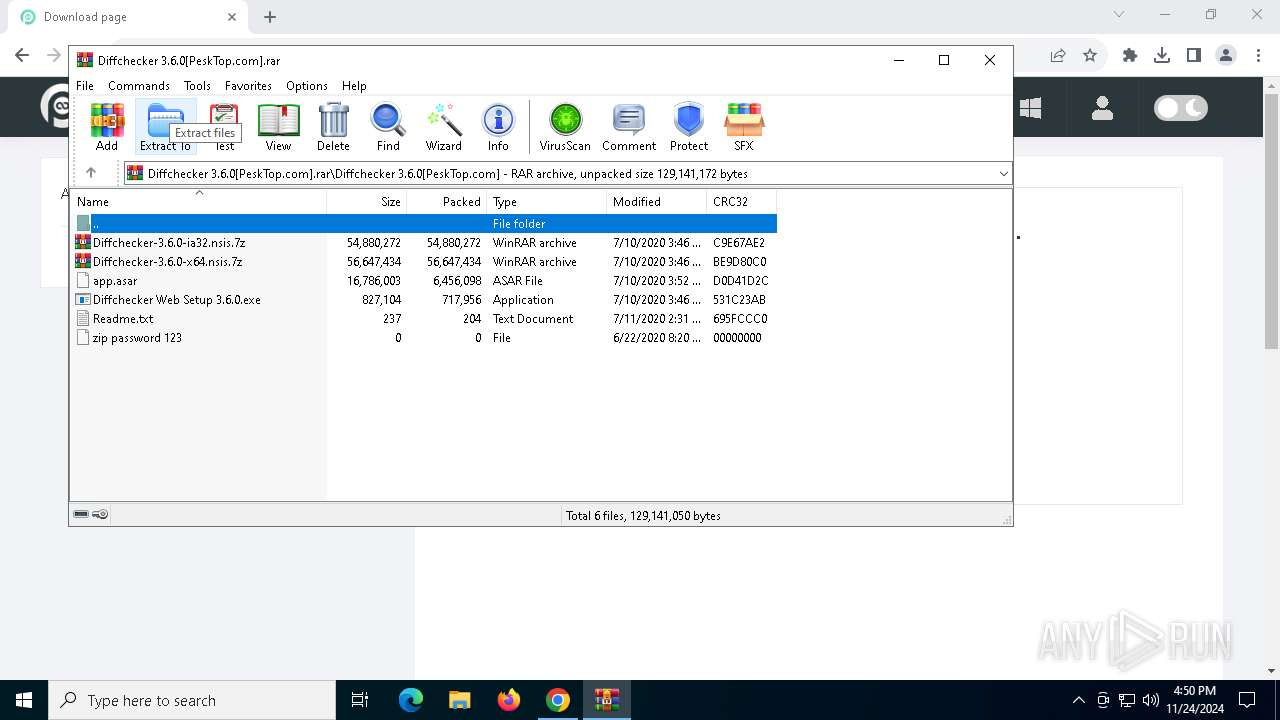The image size is (1280, 720).
Task: Open the View toolbar tool
Action: coord(278,127)
